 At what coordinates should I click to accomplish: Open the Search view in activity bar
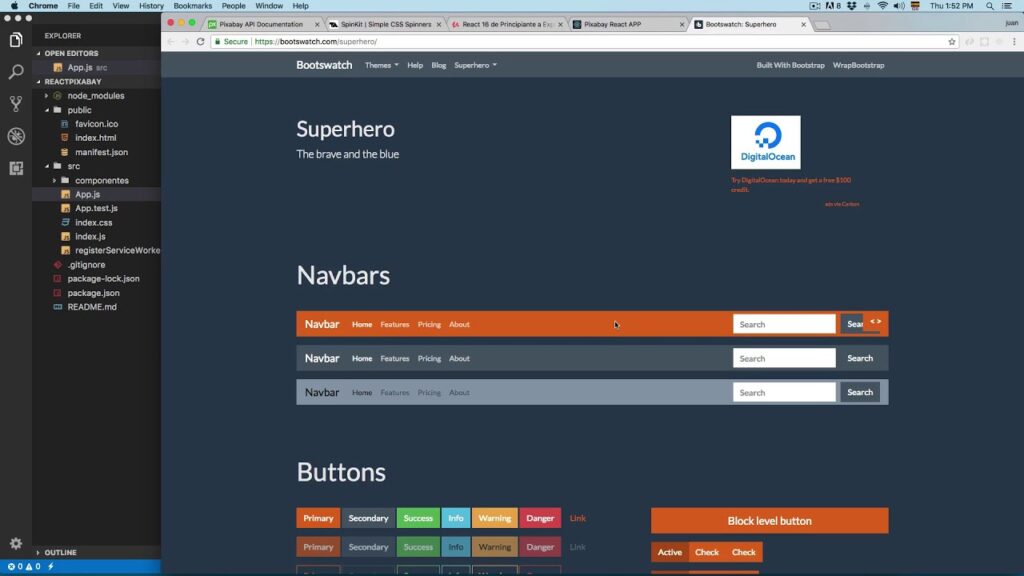pyautogui.click(x=16, y=72)
